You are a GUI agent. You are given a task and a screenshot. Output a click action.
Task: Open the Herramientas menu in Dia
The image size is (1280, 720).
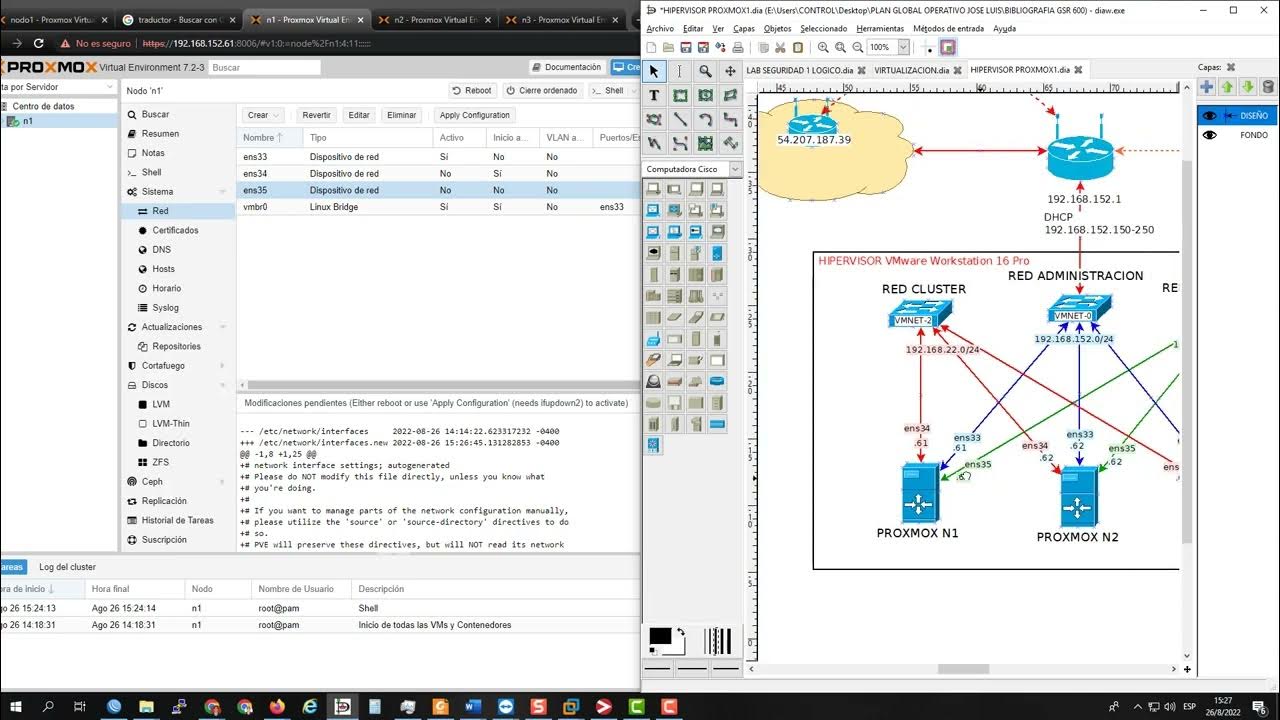880,29
